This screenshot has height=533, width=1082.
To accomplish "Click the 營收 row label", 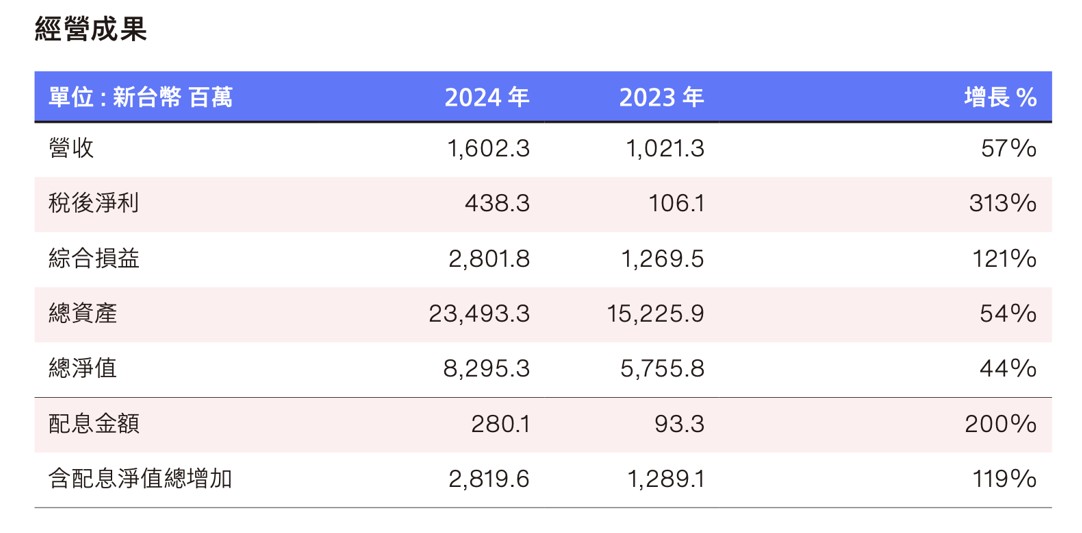I will 71,149.
